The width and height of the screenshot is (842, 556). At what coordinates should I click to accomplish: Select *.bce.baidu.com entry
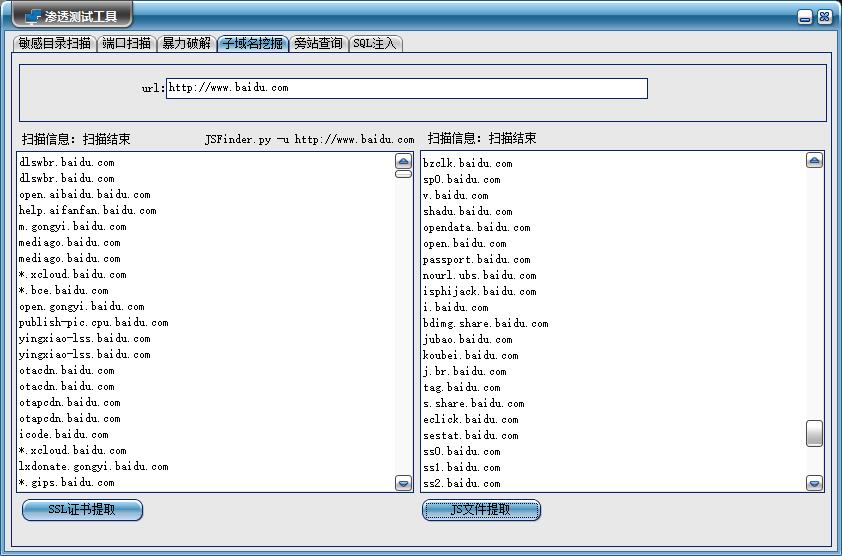coord(63,291)
